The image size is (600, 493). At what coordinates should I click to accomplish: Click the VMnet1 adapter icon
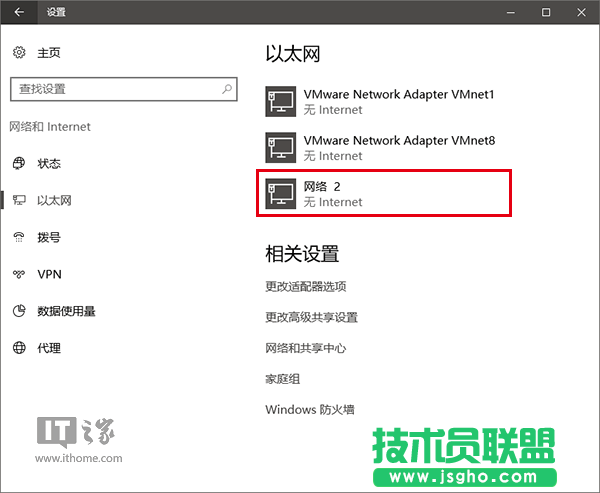(x=280, y=101)
